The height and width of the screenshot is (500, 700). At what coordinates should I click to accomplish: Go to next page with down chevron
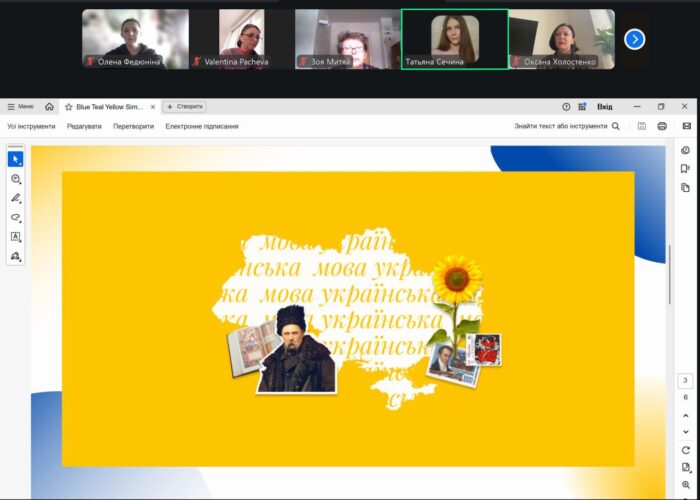pos(685,431)
